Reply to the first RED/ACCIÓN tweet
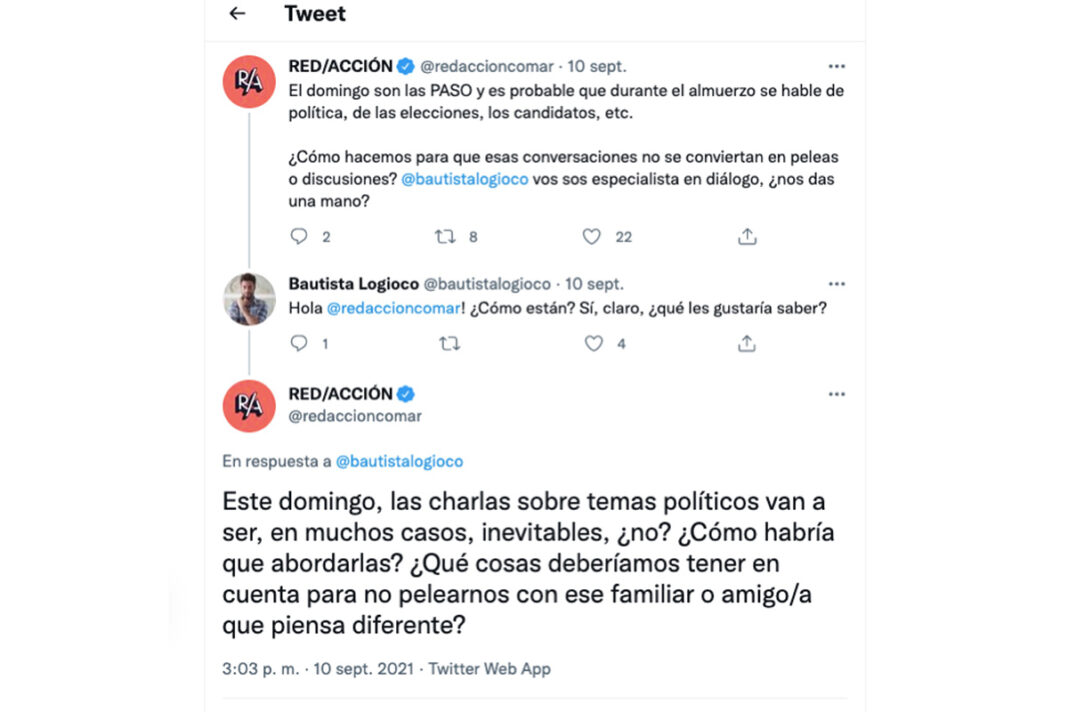Image resolution: width=1068 pixels, height=712 pixels. tap(299, 237)
